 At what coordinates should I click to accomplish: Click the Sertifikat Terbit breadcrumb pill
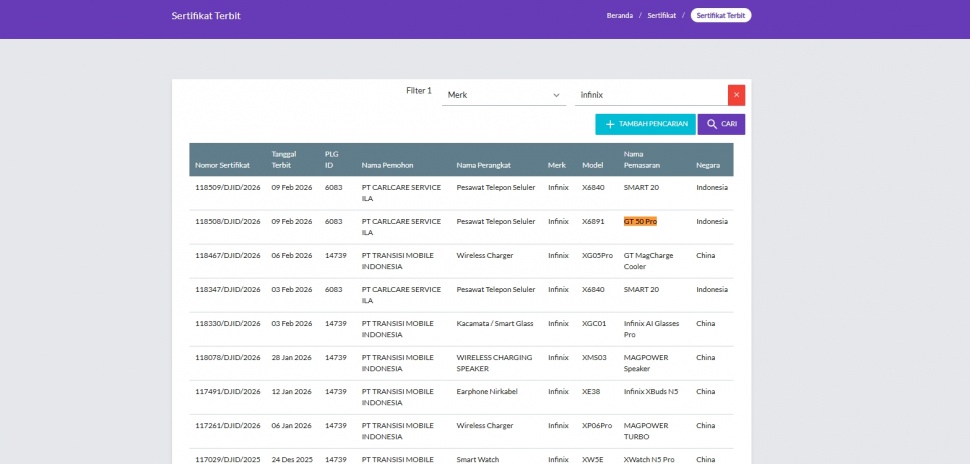pos(720,16)
